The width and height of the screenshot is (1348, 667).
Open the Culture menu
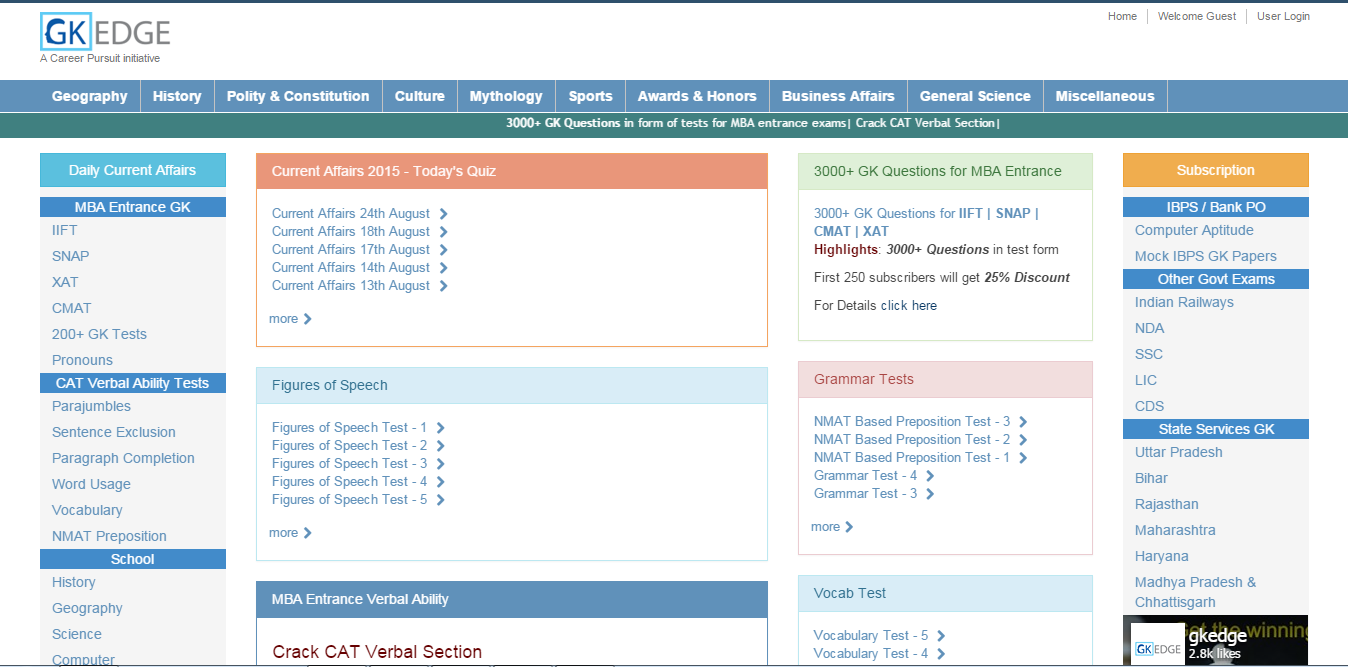[420, 96]
